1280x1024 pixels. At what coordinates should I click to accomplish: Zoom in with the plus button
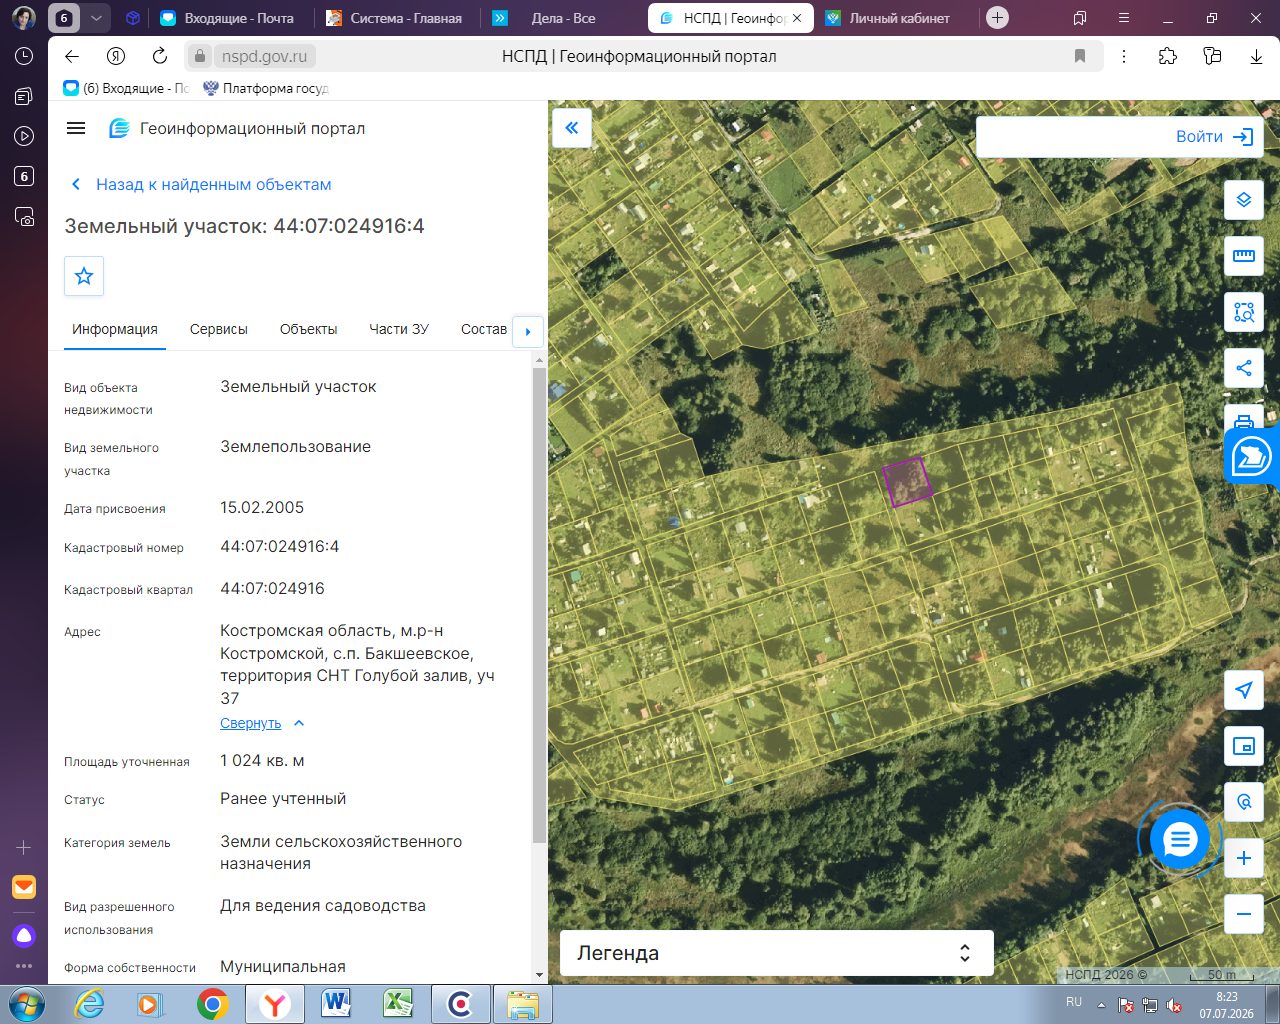pyautogui.click(x=1244, y=858)
